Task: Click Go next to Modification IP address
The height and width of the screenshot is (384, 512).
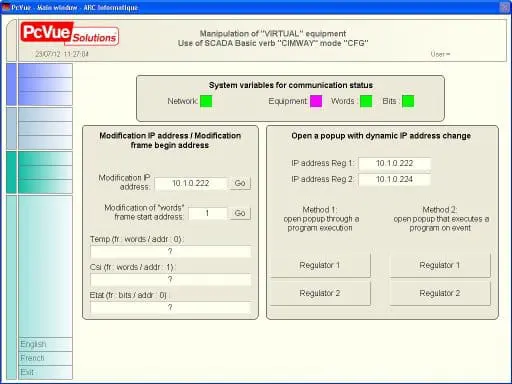Action: coord(240,183)
